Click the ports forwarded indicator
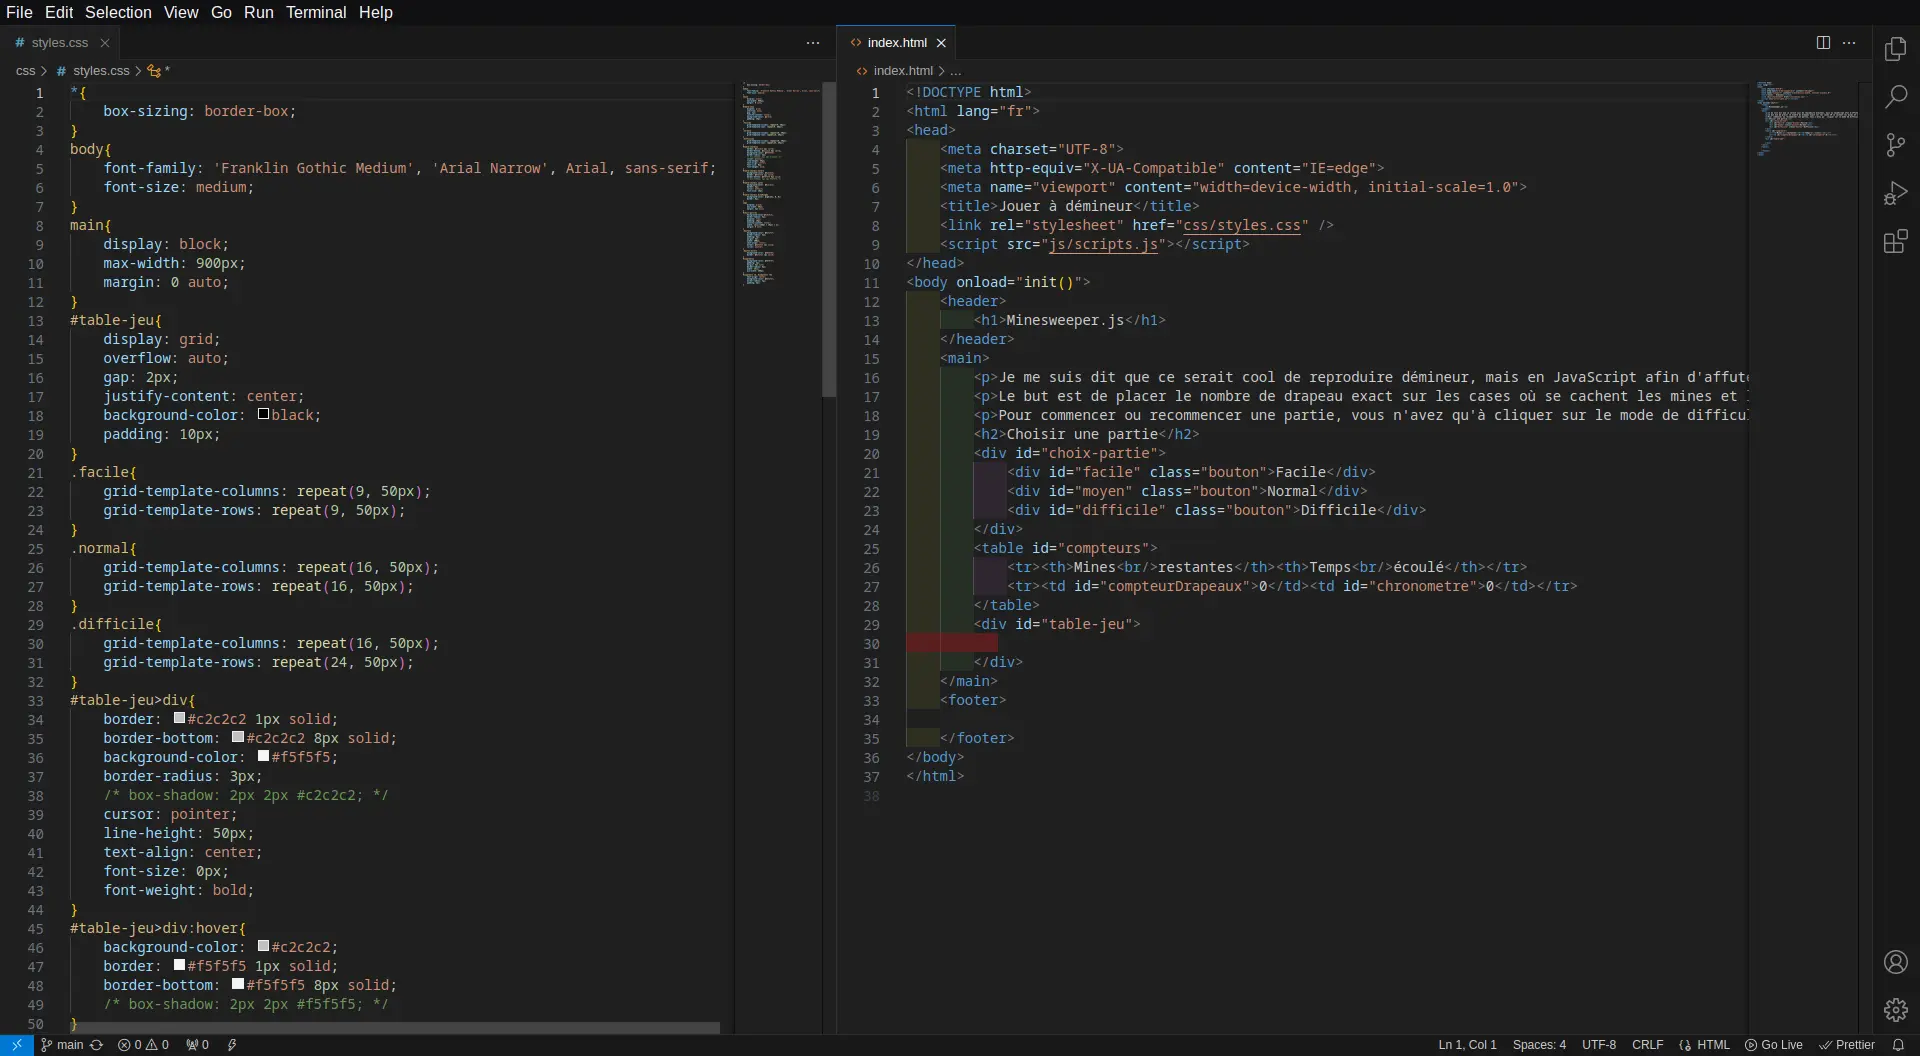This screenshot has height=1056, width=1920. (x=197, y=1045)
